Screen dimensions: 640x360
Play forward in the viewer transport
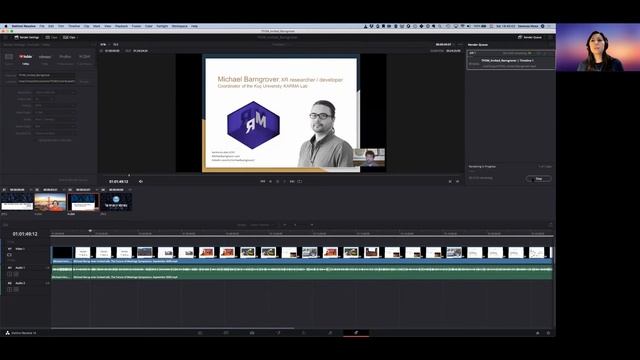tap(285, 181)
